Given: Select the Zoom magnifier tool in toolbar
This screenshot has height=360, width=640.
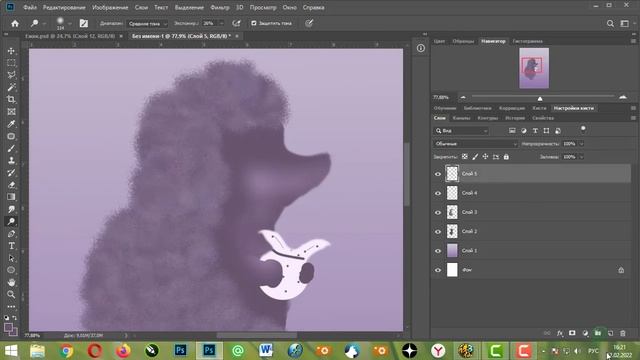Looking at the screenshot, I should (11, 294).
